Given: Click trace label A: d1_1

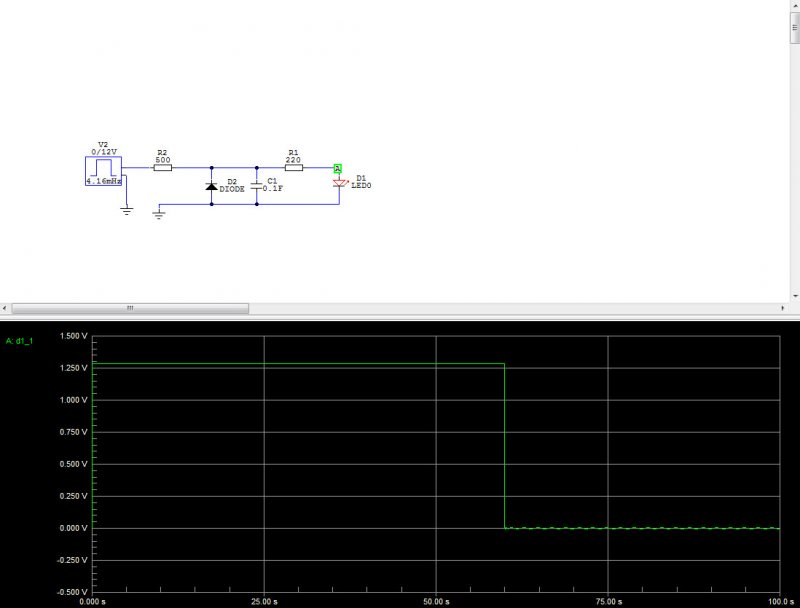Looking at the screenshot, I should coord(19,341).
